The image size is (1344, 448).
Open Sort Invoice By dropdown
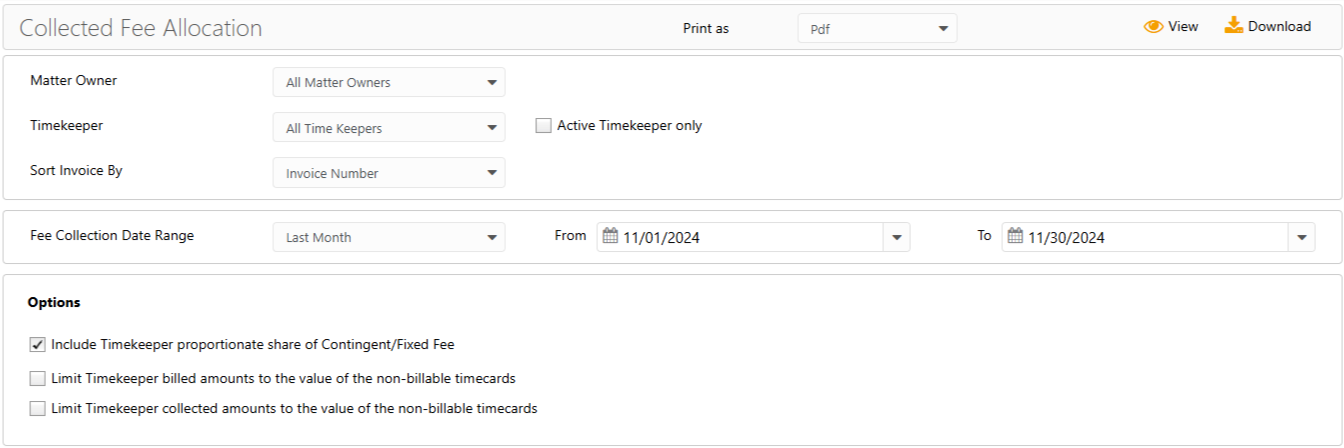tap(389, 173)
